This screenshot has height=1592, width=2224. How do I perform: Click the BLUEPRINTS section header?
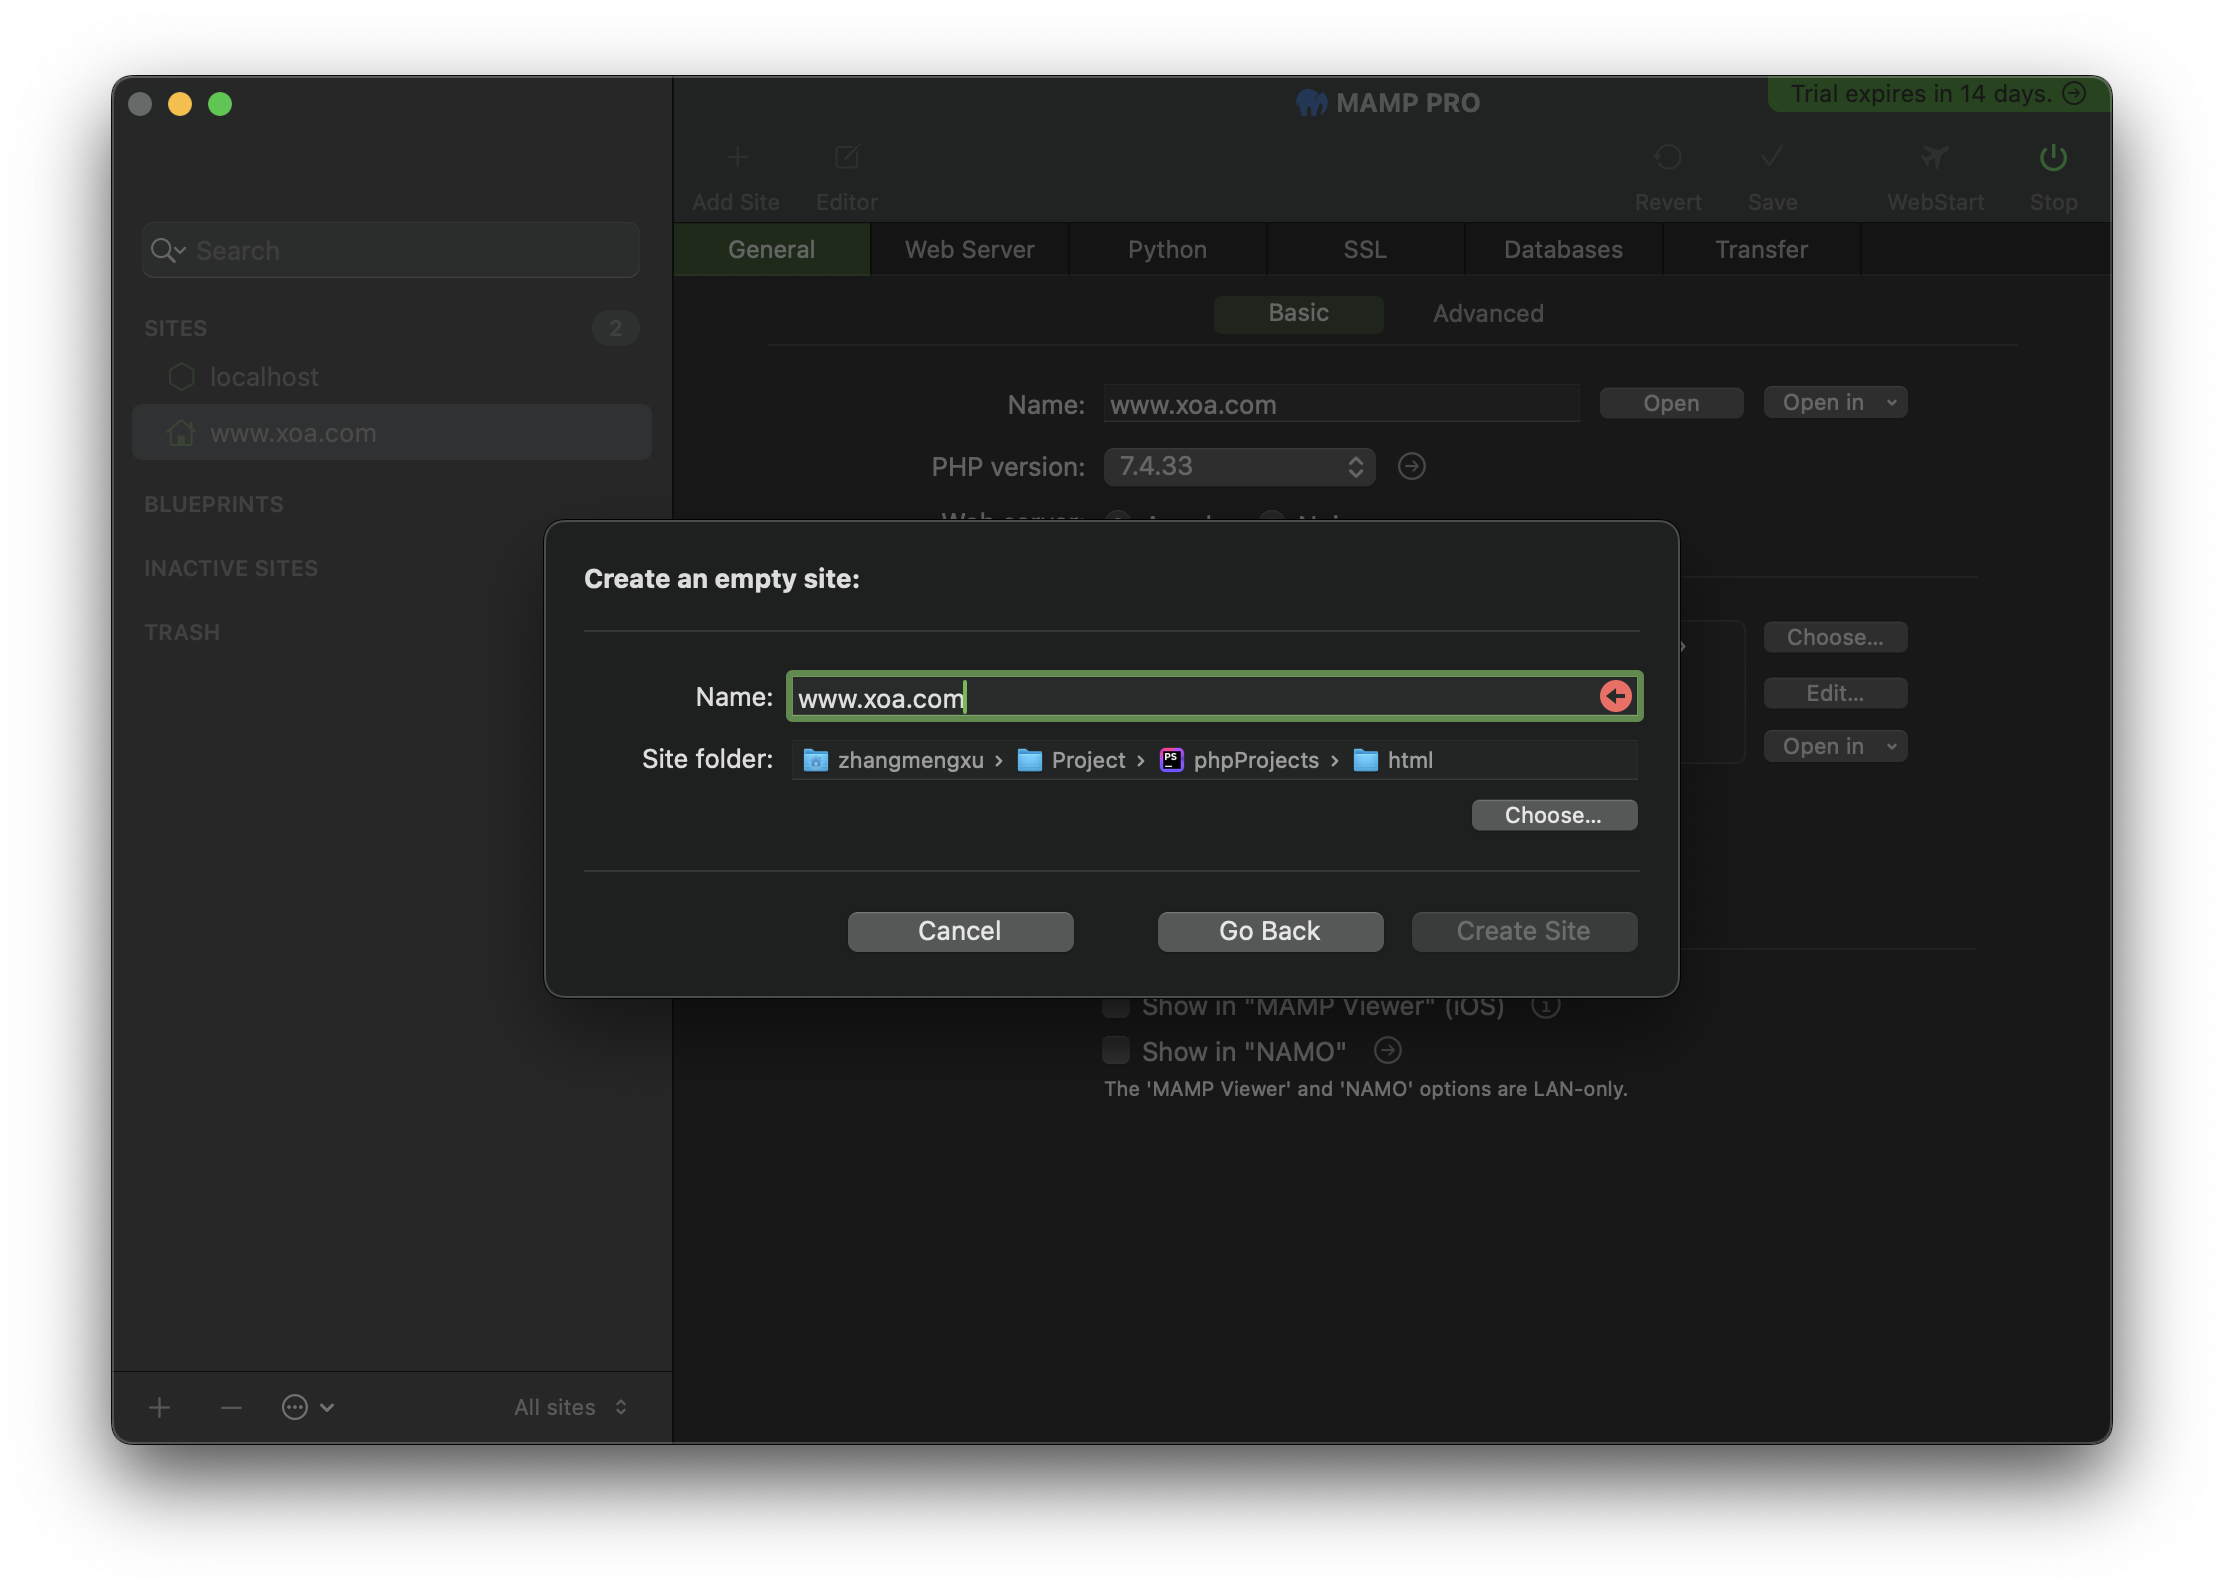(x=214, y=504)
